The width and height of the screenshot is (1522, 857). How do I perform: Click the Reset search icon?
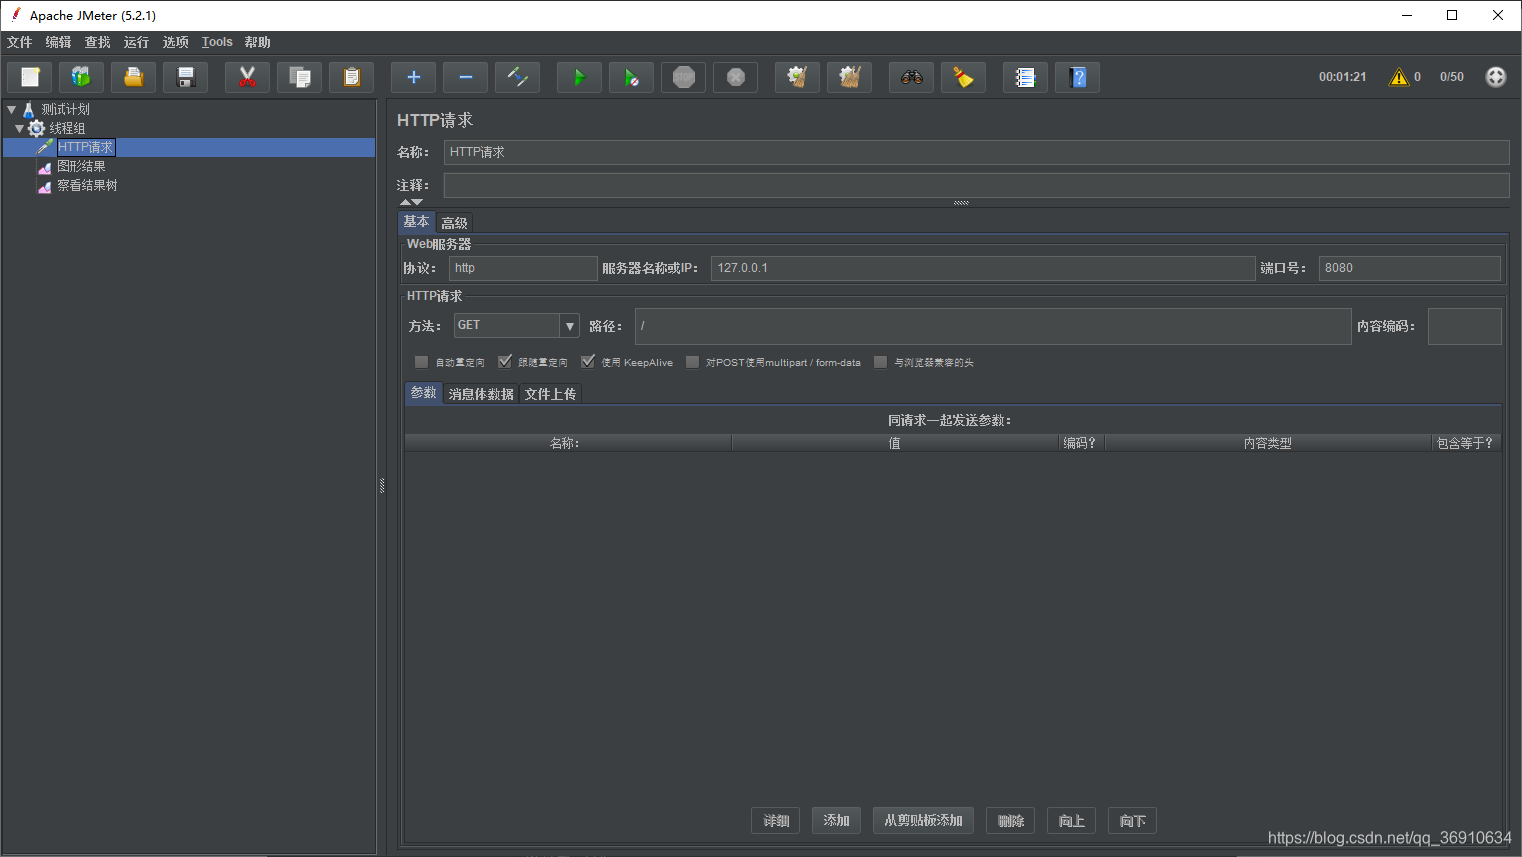[x=963, y=77]
